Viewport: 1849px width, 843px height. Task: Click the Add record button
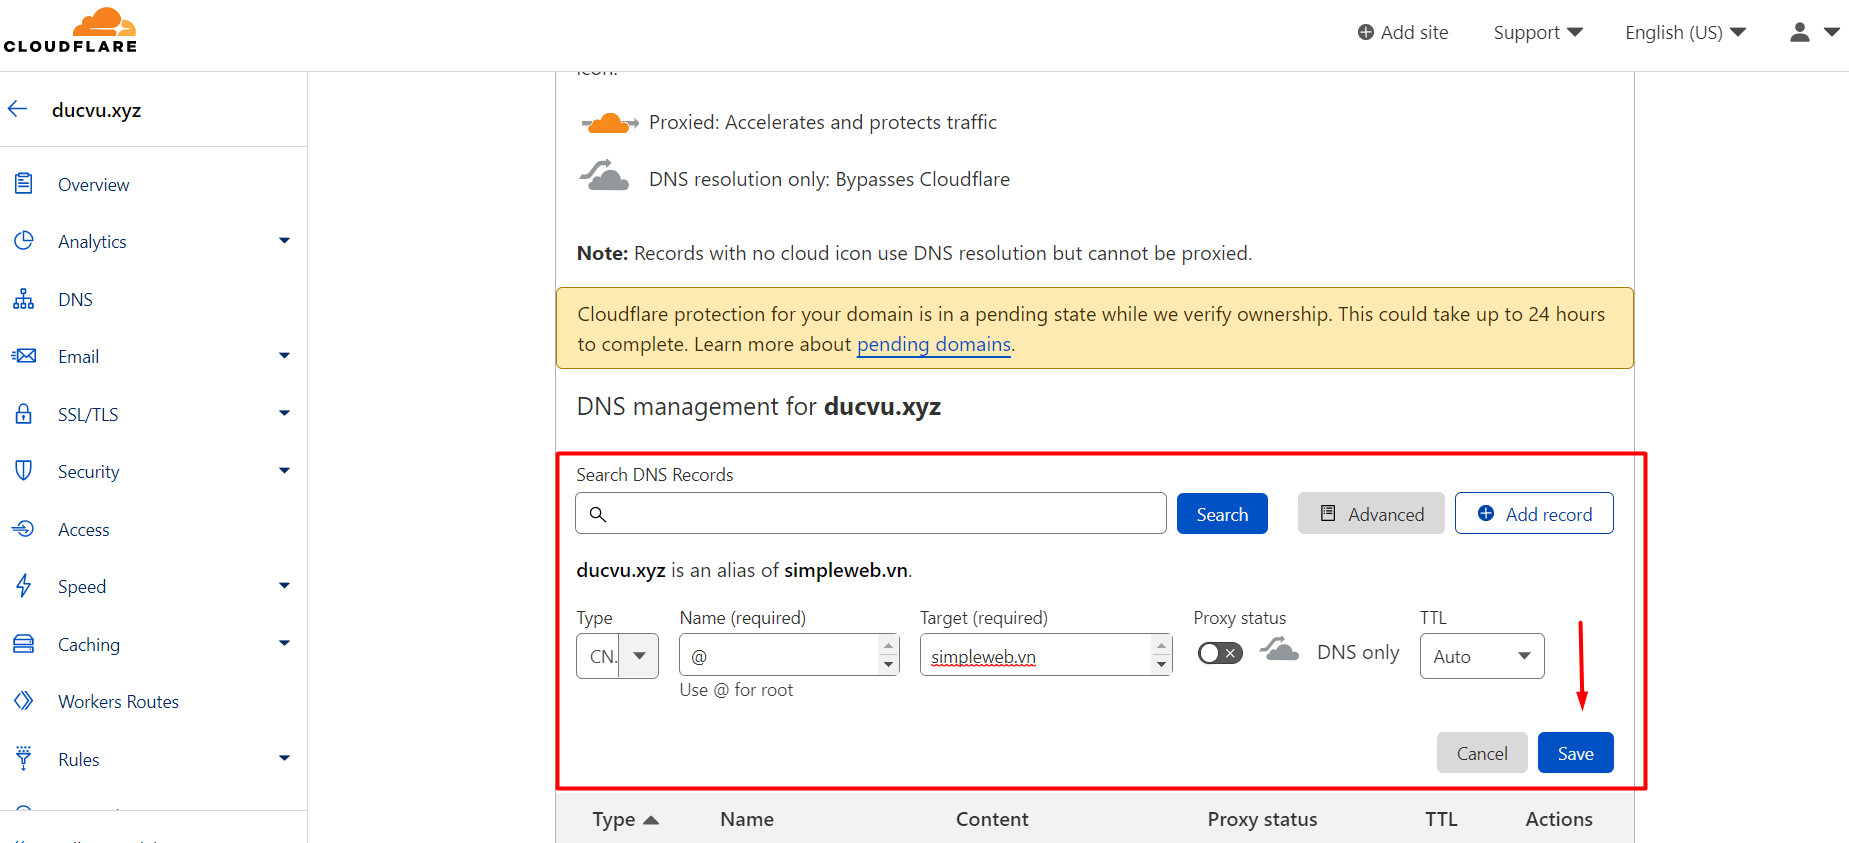(1534, 514)
